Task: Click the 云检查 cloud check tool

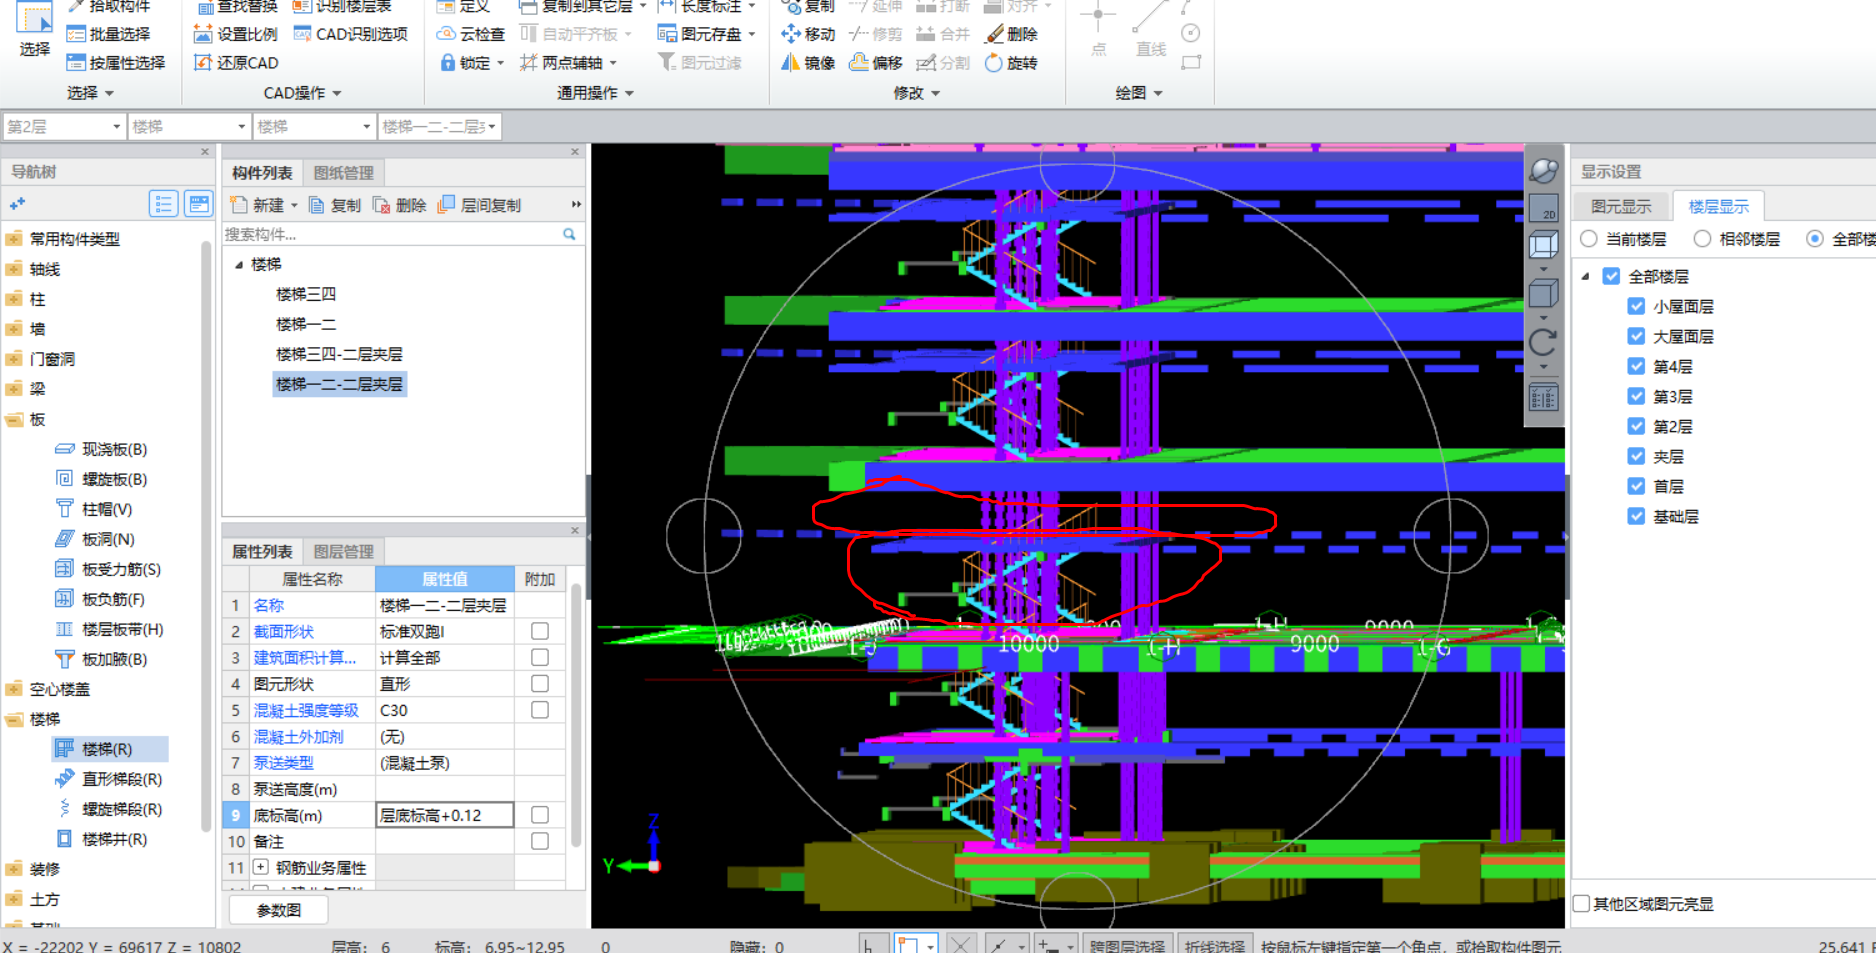Action: [471, 34]
